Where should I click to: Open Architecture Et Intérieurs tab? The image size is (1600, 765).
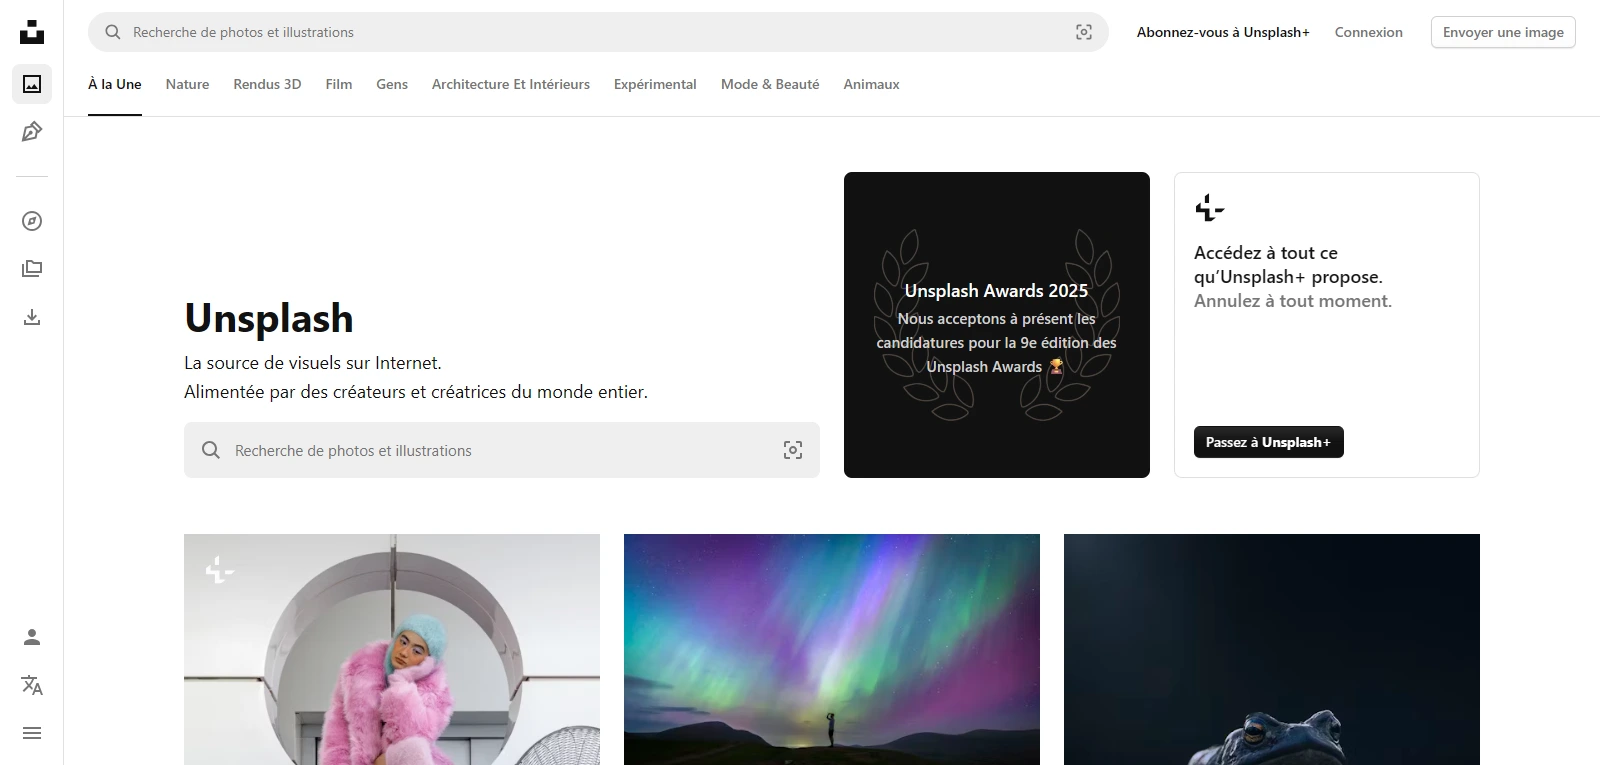pos(511,84)
